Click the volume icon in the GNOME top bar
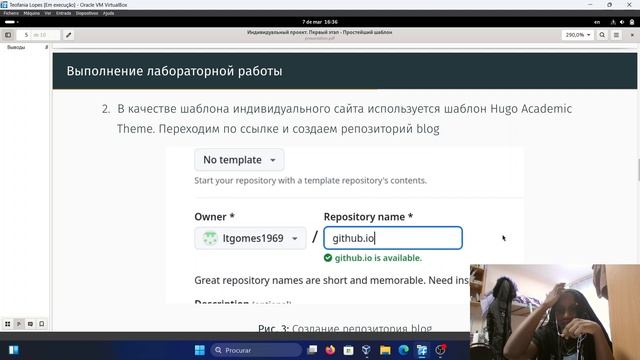The height and width of the screenshot is (360, 640). 622,22
